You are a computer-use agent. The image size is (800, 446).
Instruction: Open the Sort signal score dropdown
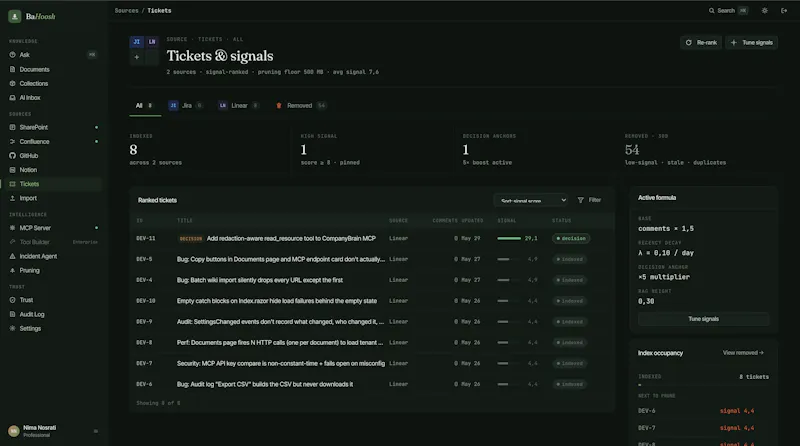(531, 200)
